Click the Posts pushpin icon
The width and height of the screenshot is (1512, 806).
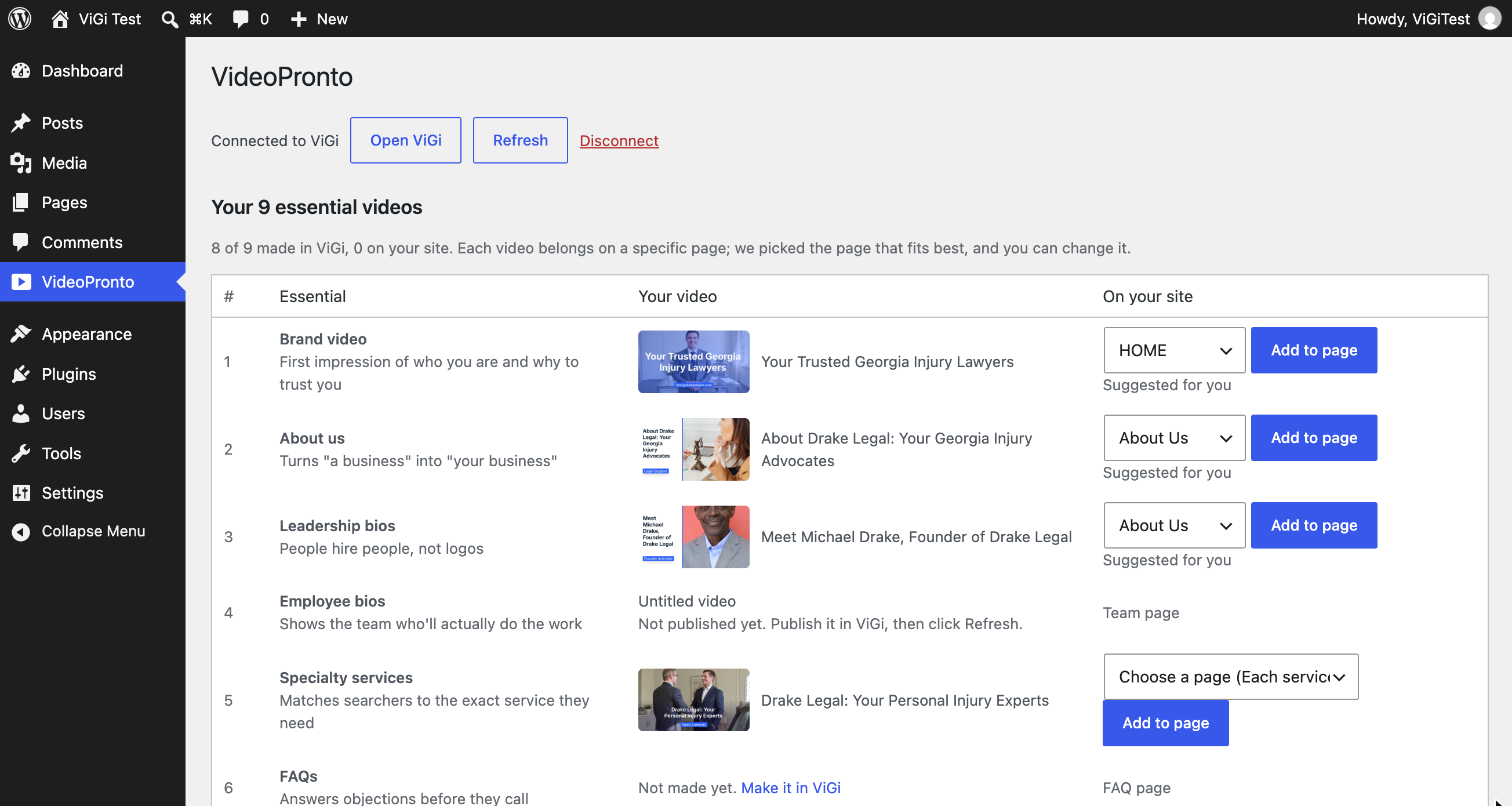tap(21, 123)
